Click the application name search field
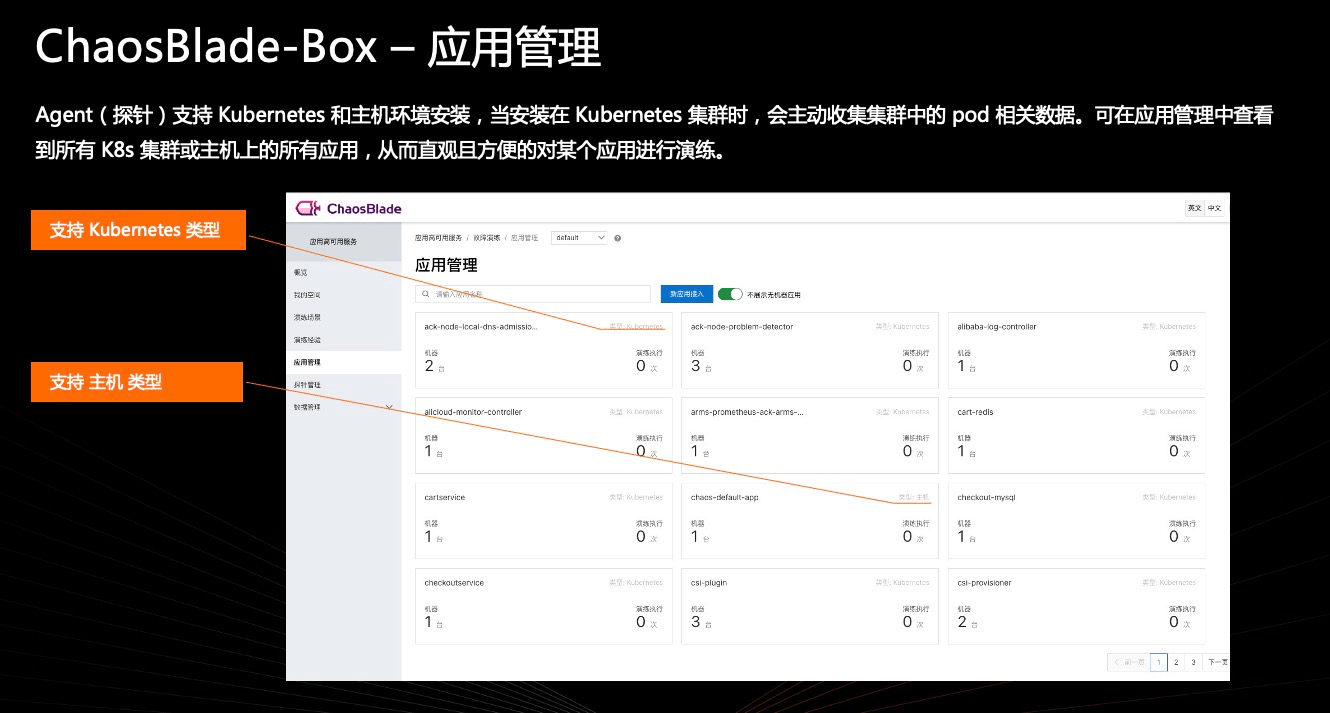The image size is (1330, 713). [540, 294]
